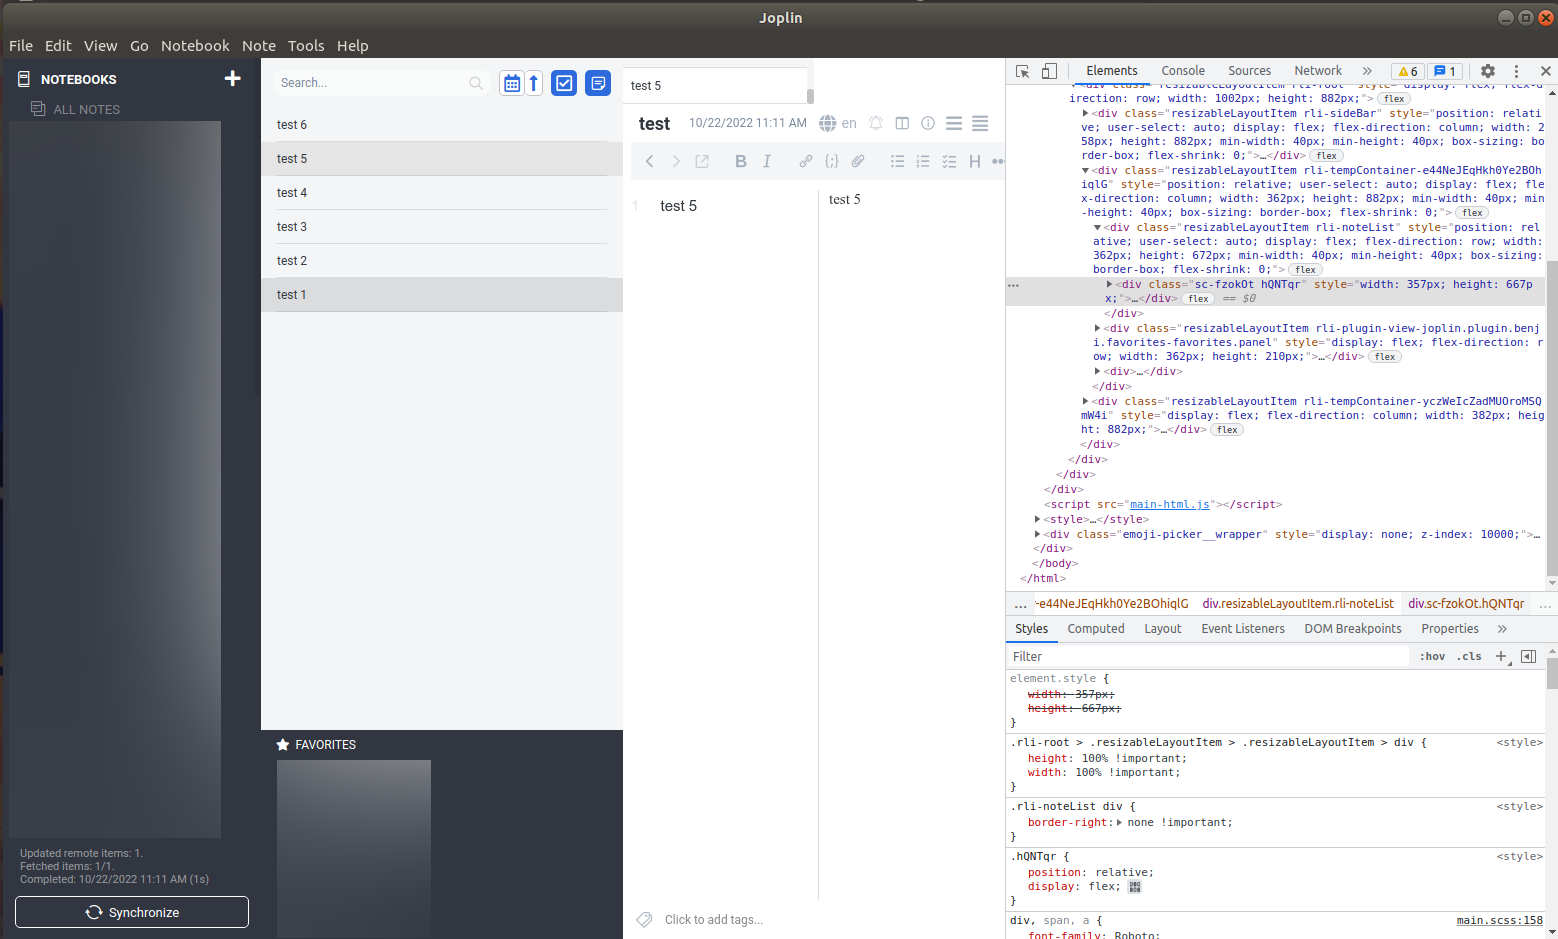
Task: Reverse note sort order arrow
Action: point(534,83)
